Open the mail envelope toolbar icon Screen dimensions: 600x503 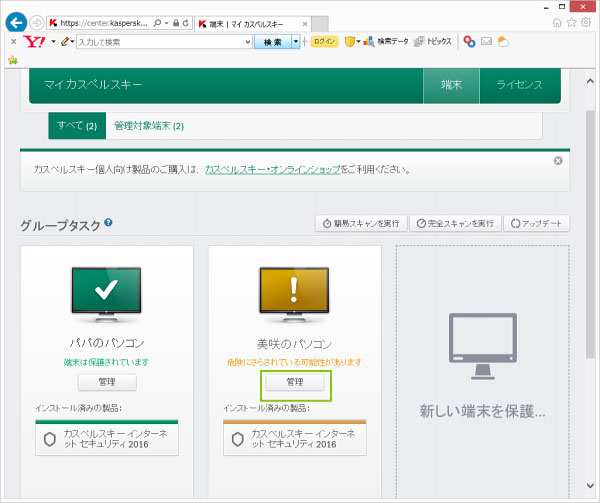pos(486,41)
